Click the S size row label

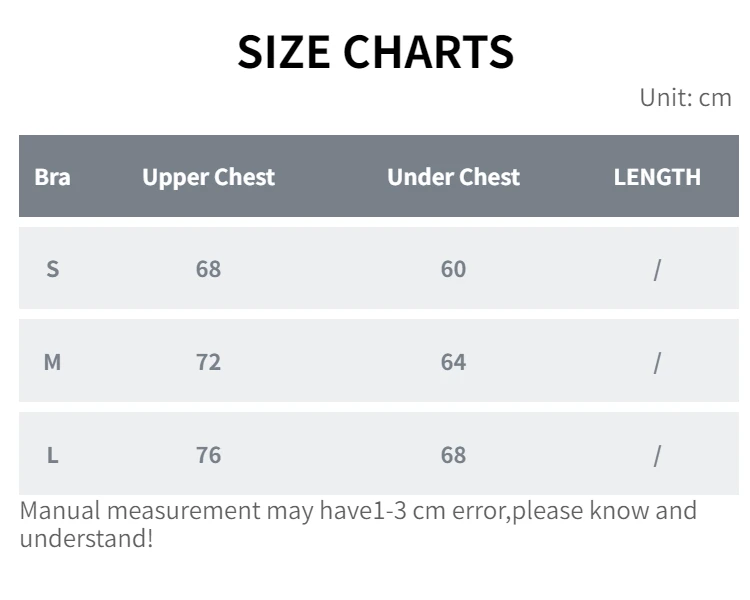tap(53, 269)
